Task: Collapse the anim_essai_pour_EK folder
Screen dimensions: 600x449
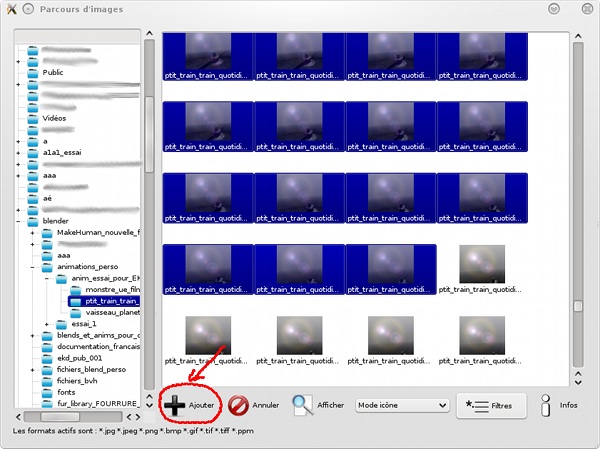Action: pos(47,278)
